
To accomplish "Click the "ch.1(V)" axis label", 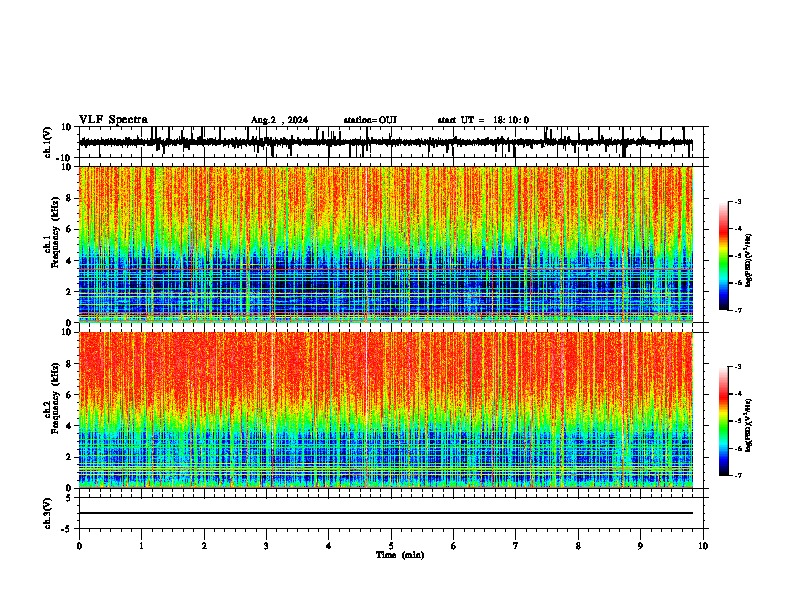I will (x=48, y=142).
